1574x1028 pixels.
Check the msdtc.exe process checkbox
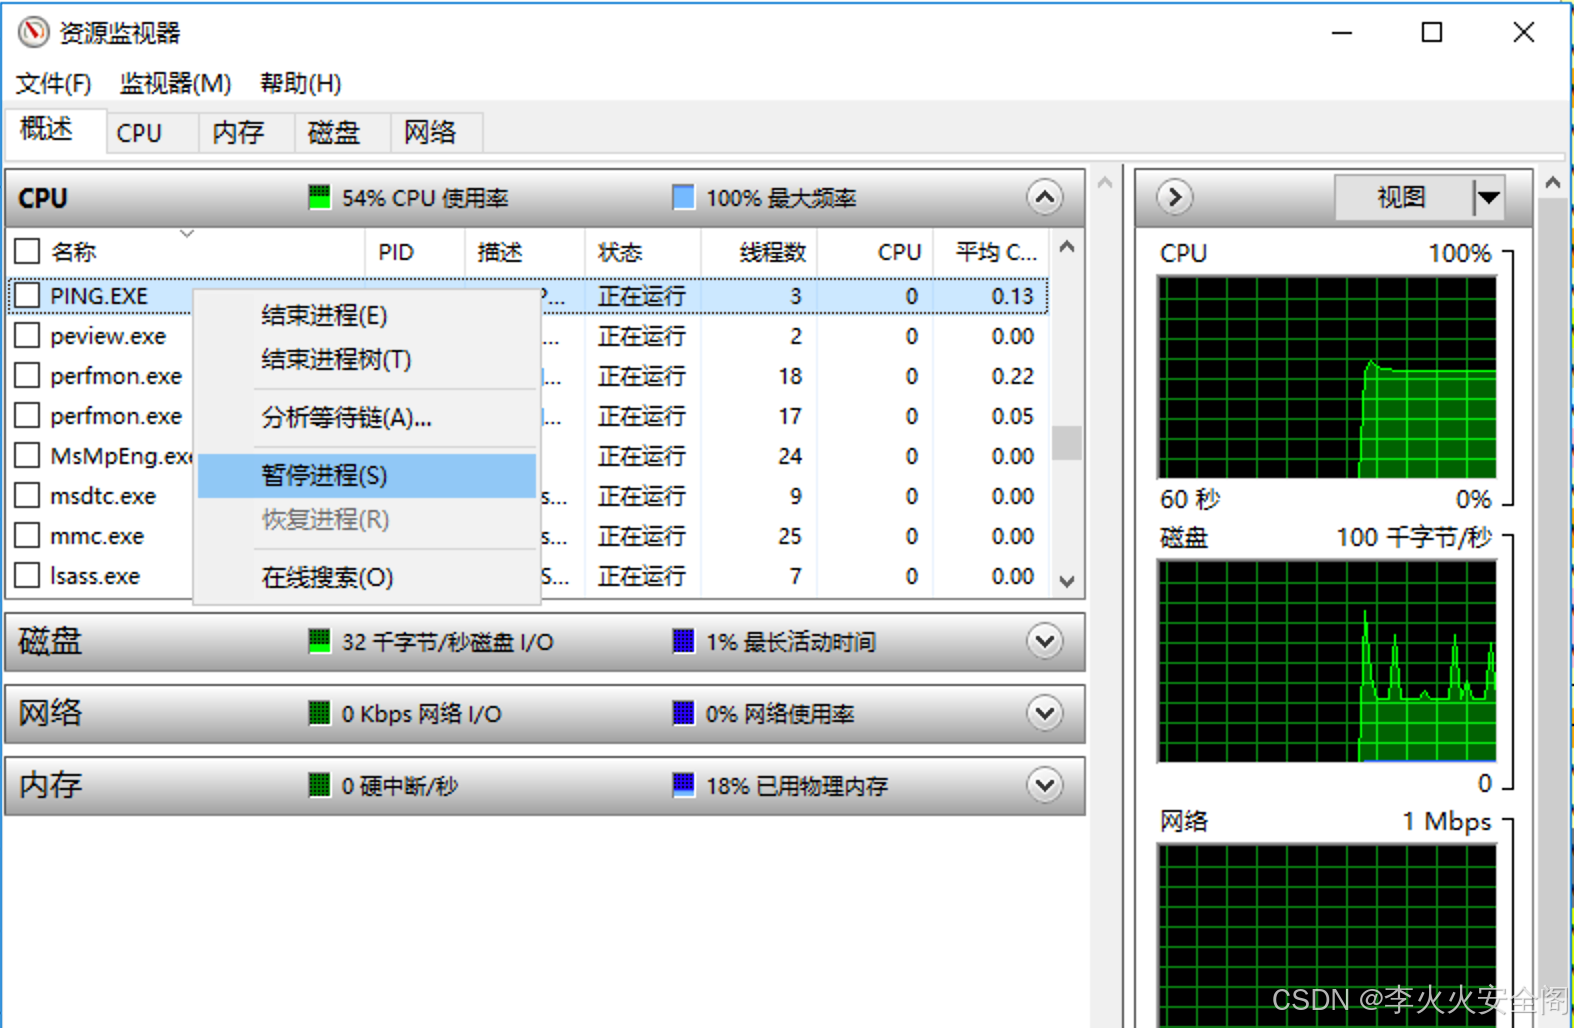(x=27, y=495)
